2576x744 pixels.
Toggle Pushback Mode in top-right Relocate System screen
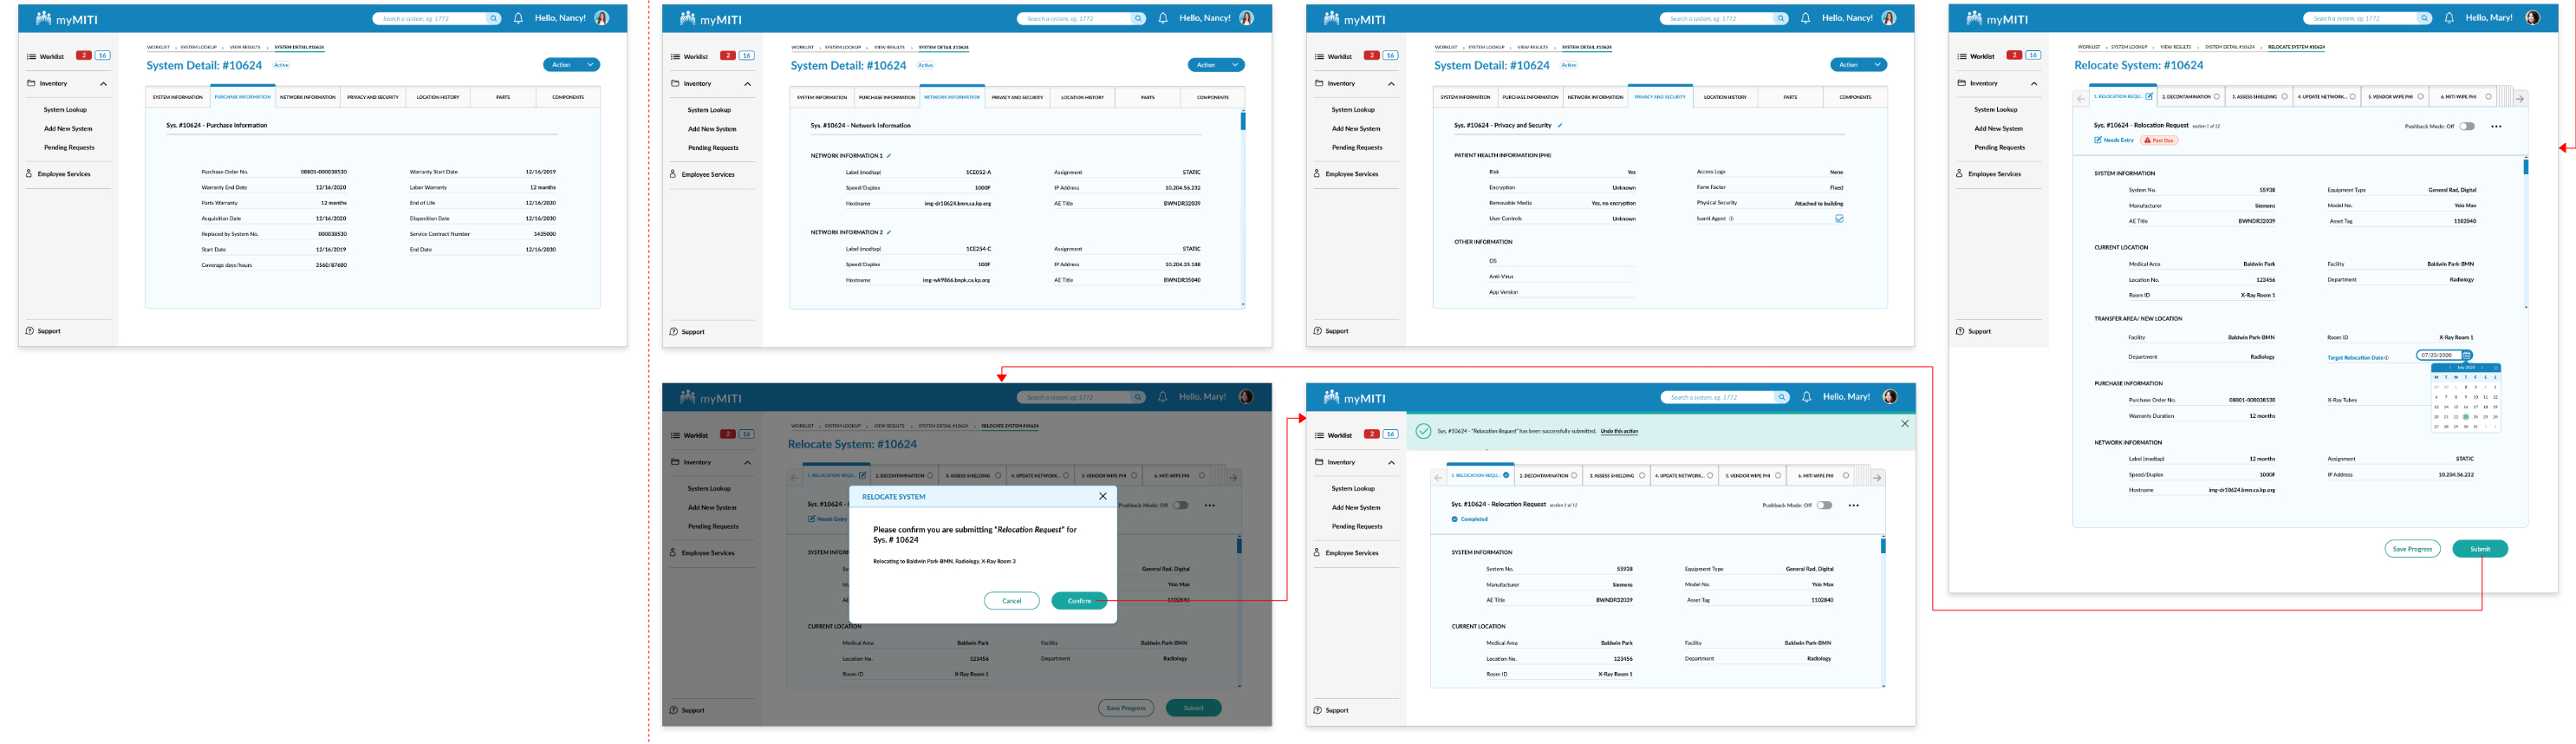pyautogui.click(x=2467, y=126)
